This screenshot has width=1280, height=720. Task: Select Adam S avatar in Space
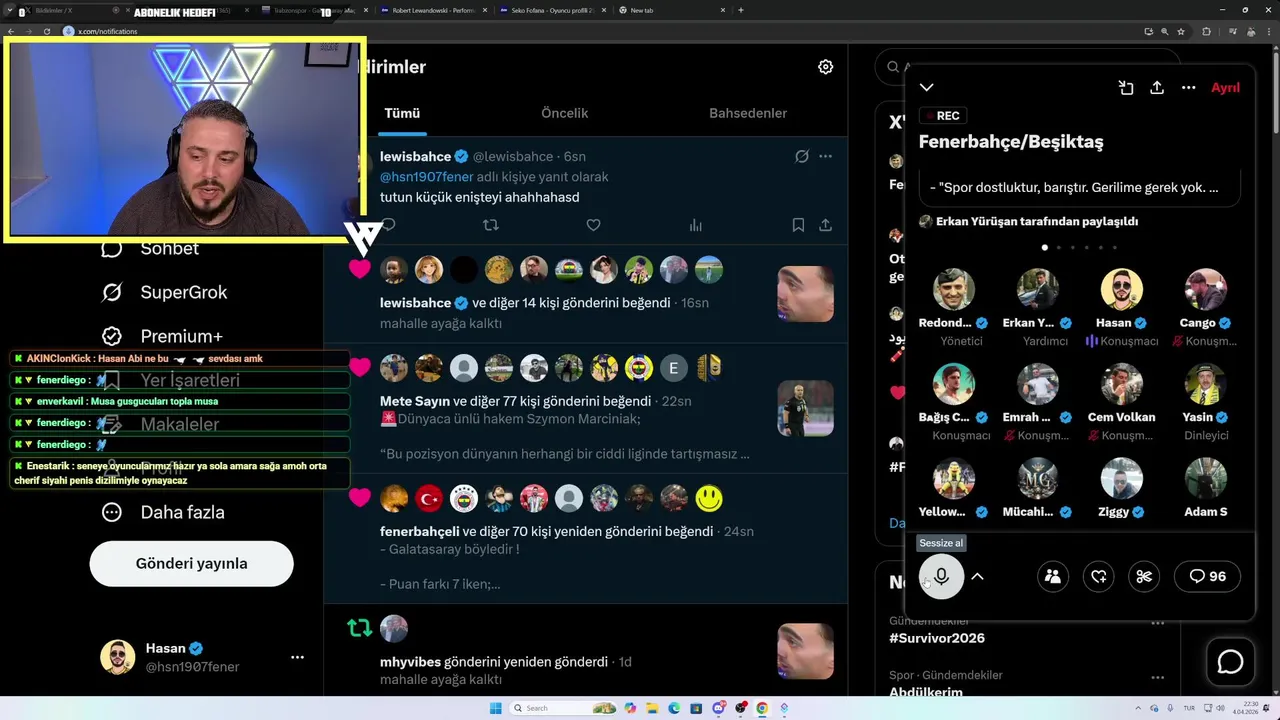tap(1206, 479)
